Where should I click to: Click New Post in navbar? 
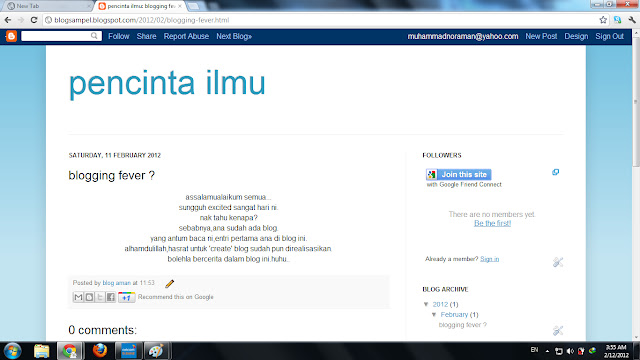(x=541, y=36)
